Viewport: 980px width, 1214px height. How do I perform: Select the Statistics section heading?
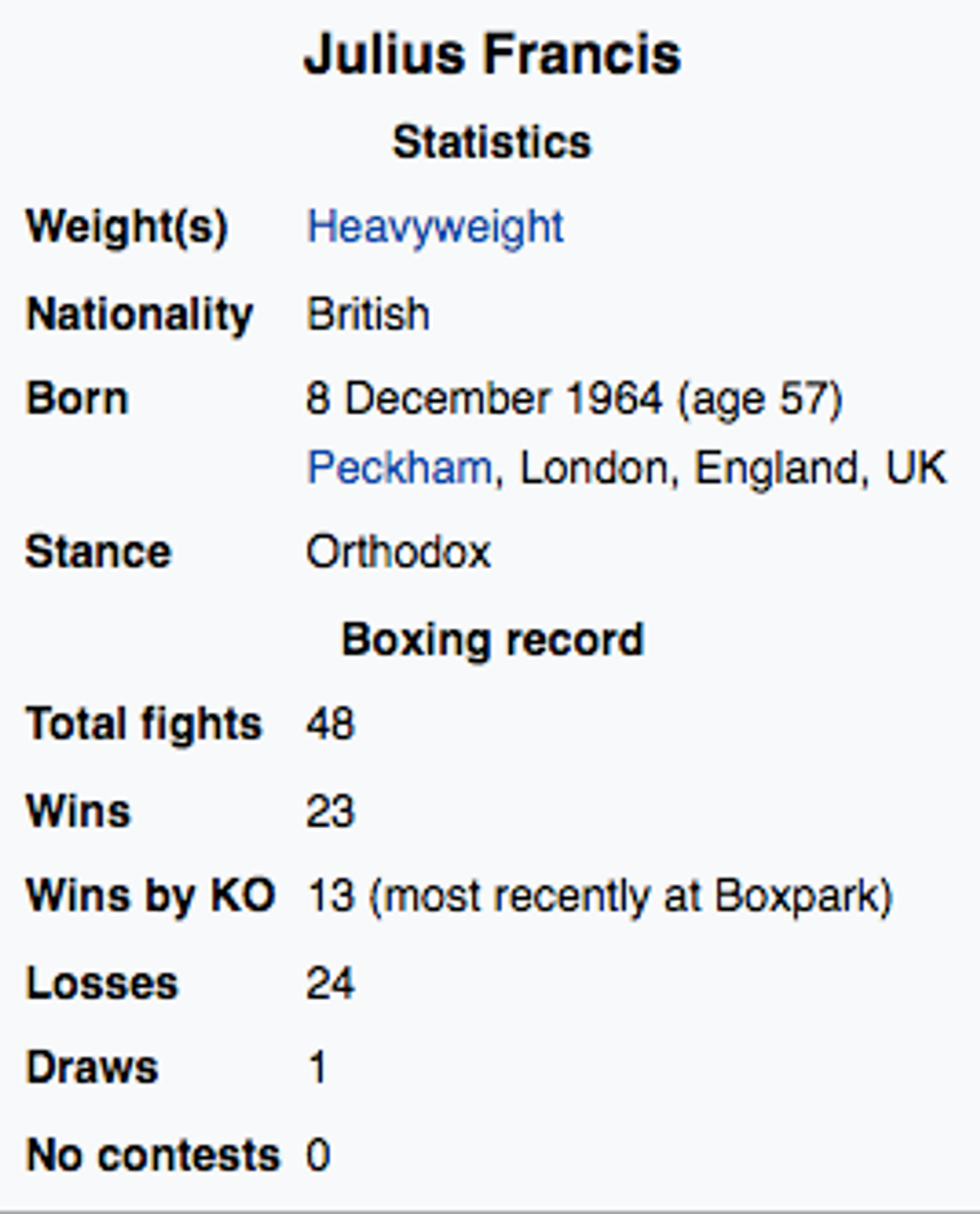tap(491, 142)
